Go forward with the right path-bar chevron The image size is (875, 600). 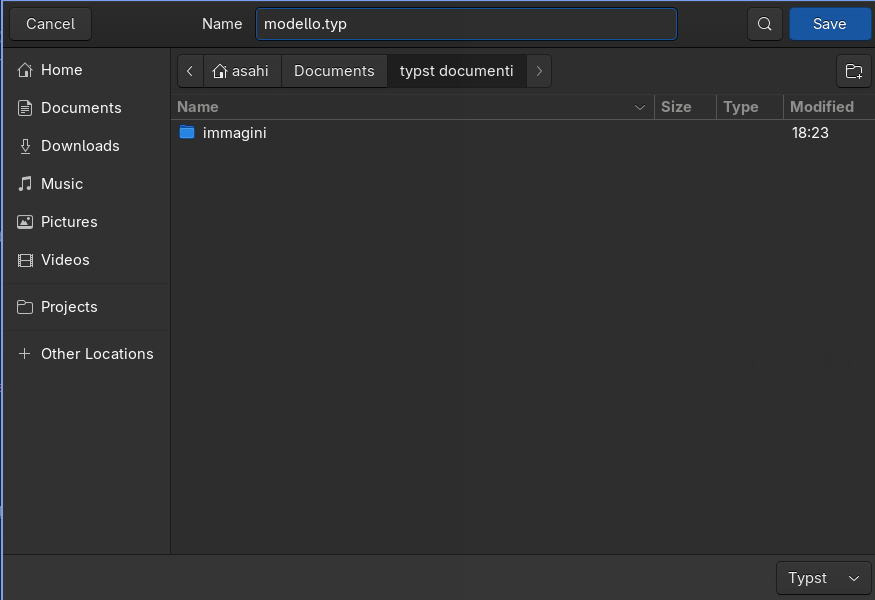[539, 71]
